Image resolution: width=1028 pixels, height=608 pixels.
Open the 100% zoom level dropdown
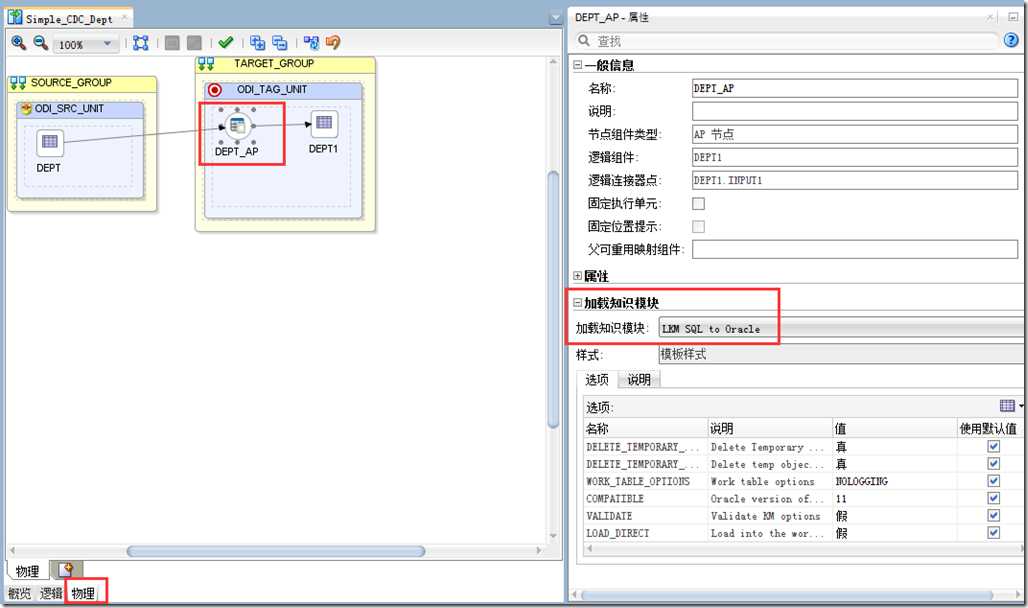pos(107,44)
